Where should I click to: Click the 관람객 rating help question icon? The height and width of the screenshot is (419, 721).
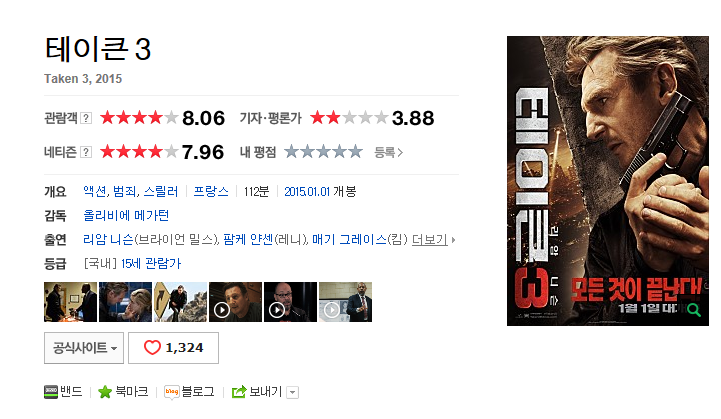pos(86,118)
